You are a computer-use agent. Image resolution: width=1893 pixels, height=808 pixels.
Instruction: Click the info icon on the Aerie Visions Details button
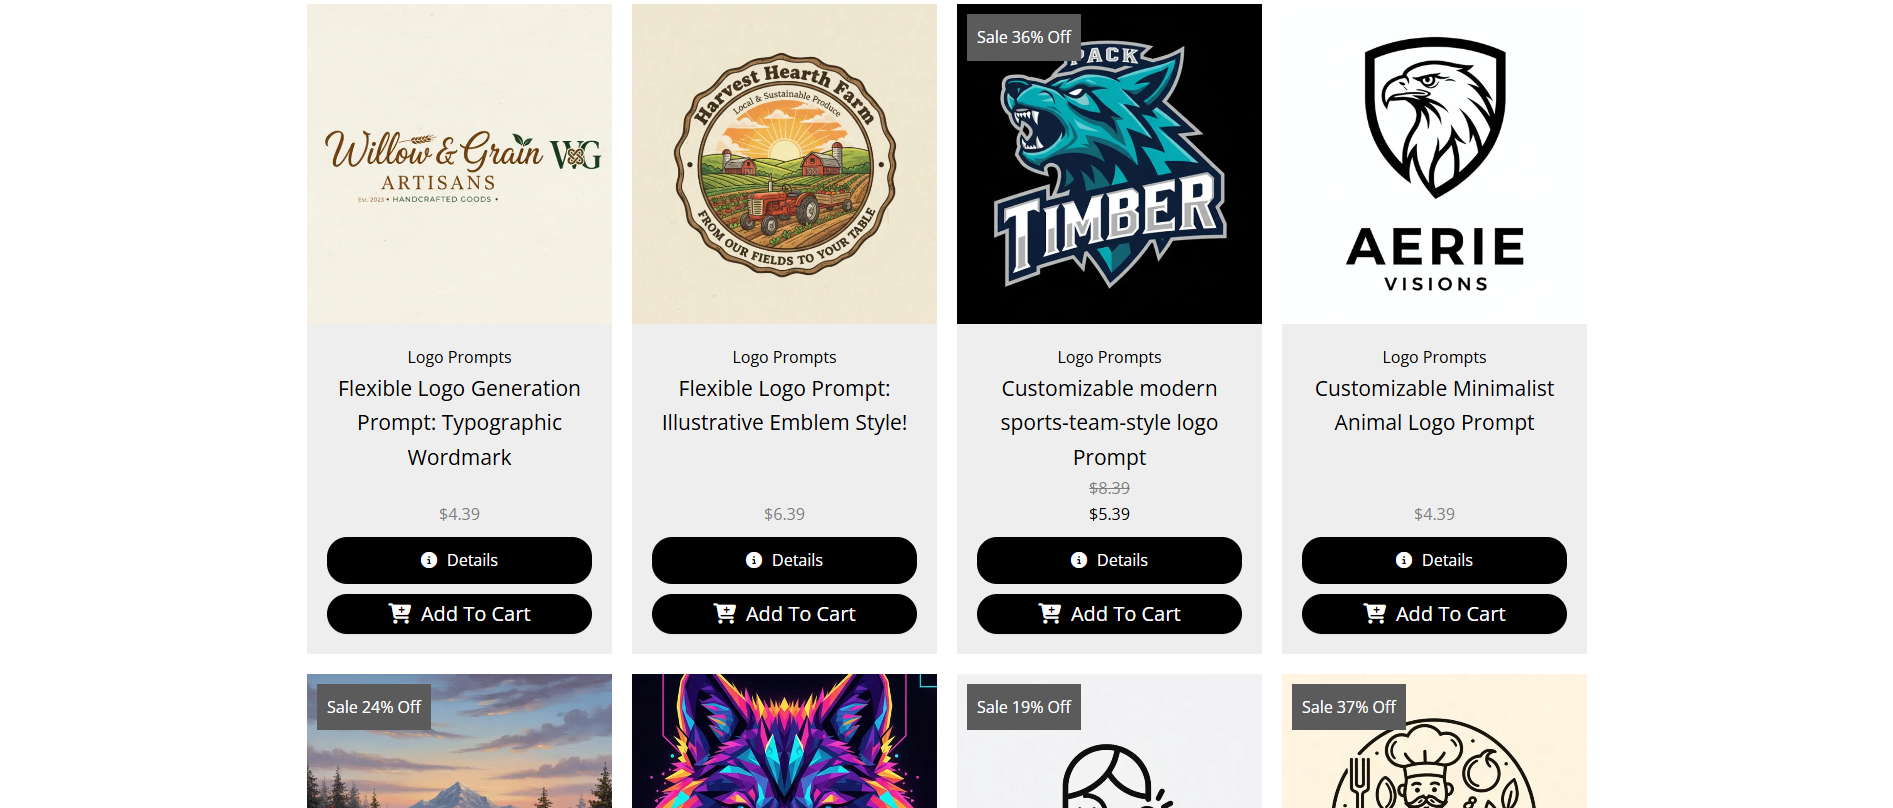1404,560
